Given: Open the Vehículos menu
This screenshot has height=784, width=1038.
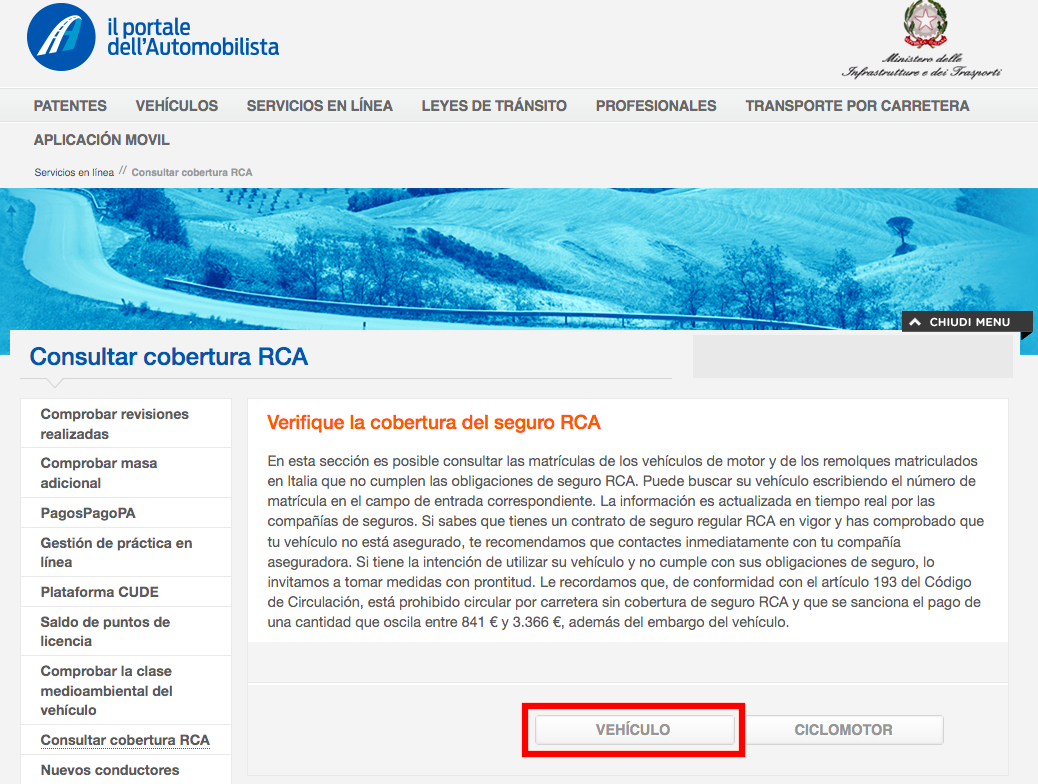Looking at the screenshot, I should [x=177, y=106].
